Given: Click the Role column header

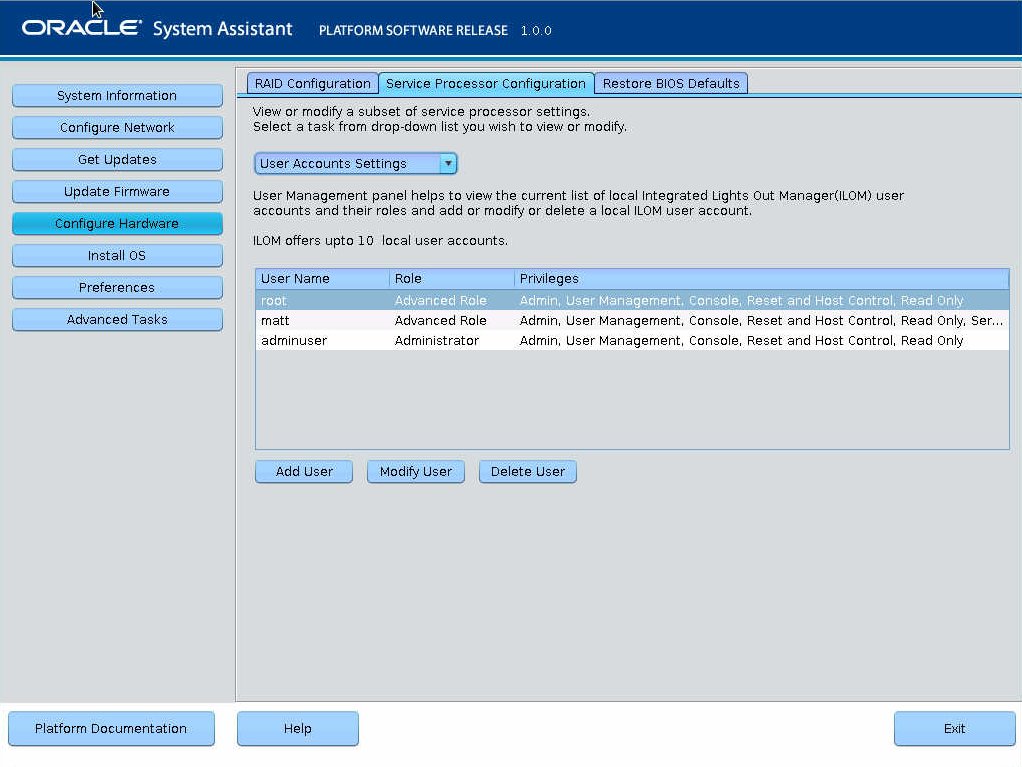Looking at the screenshot, I should (452, 278).
